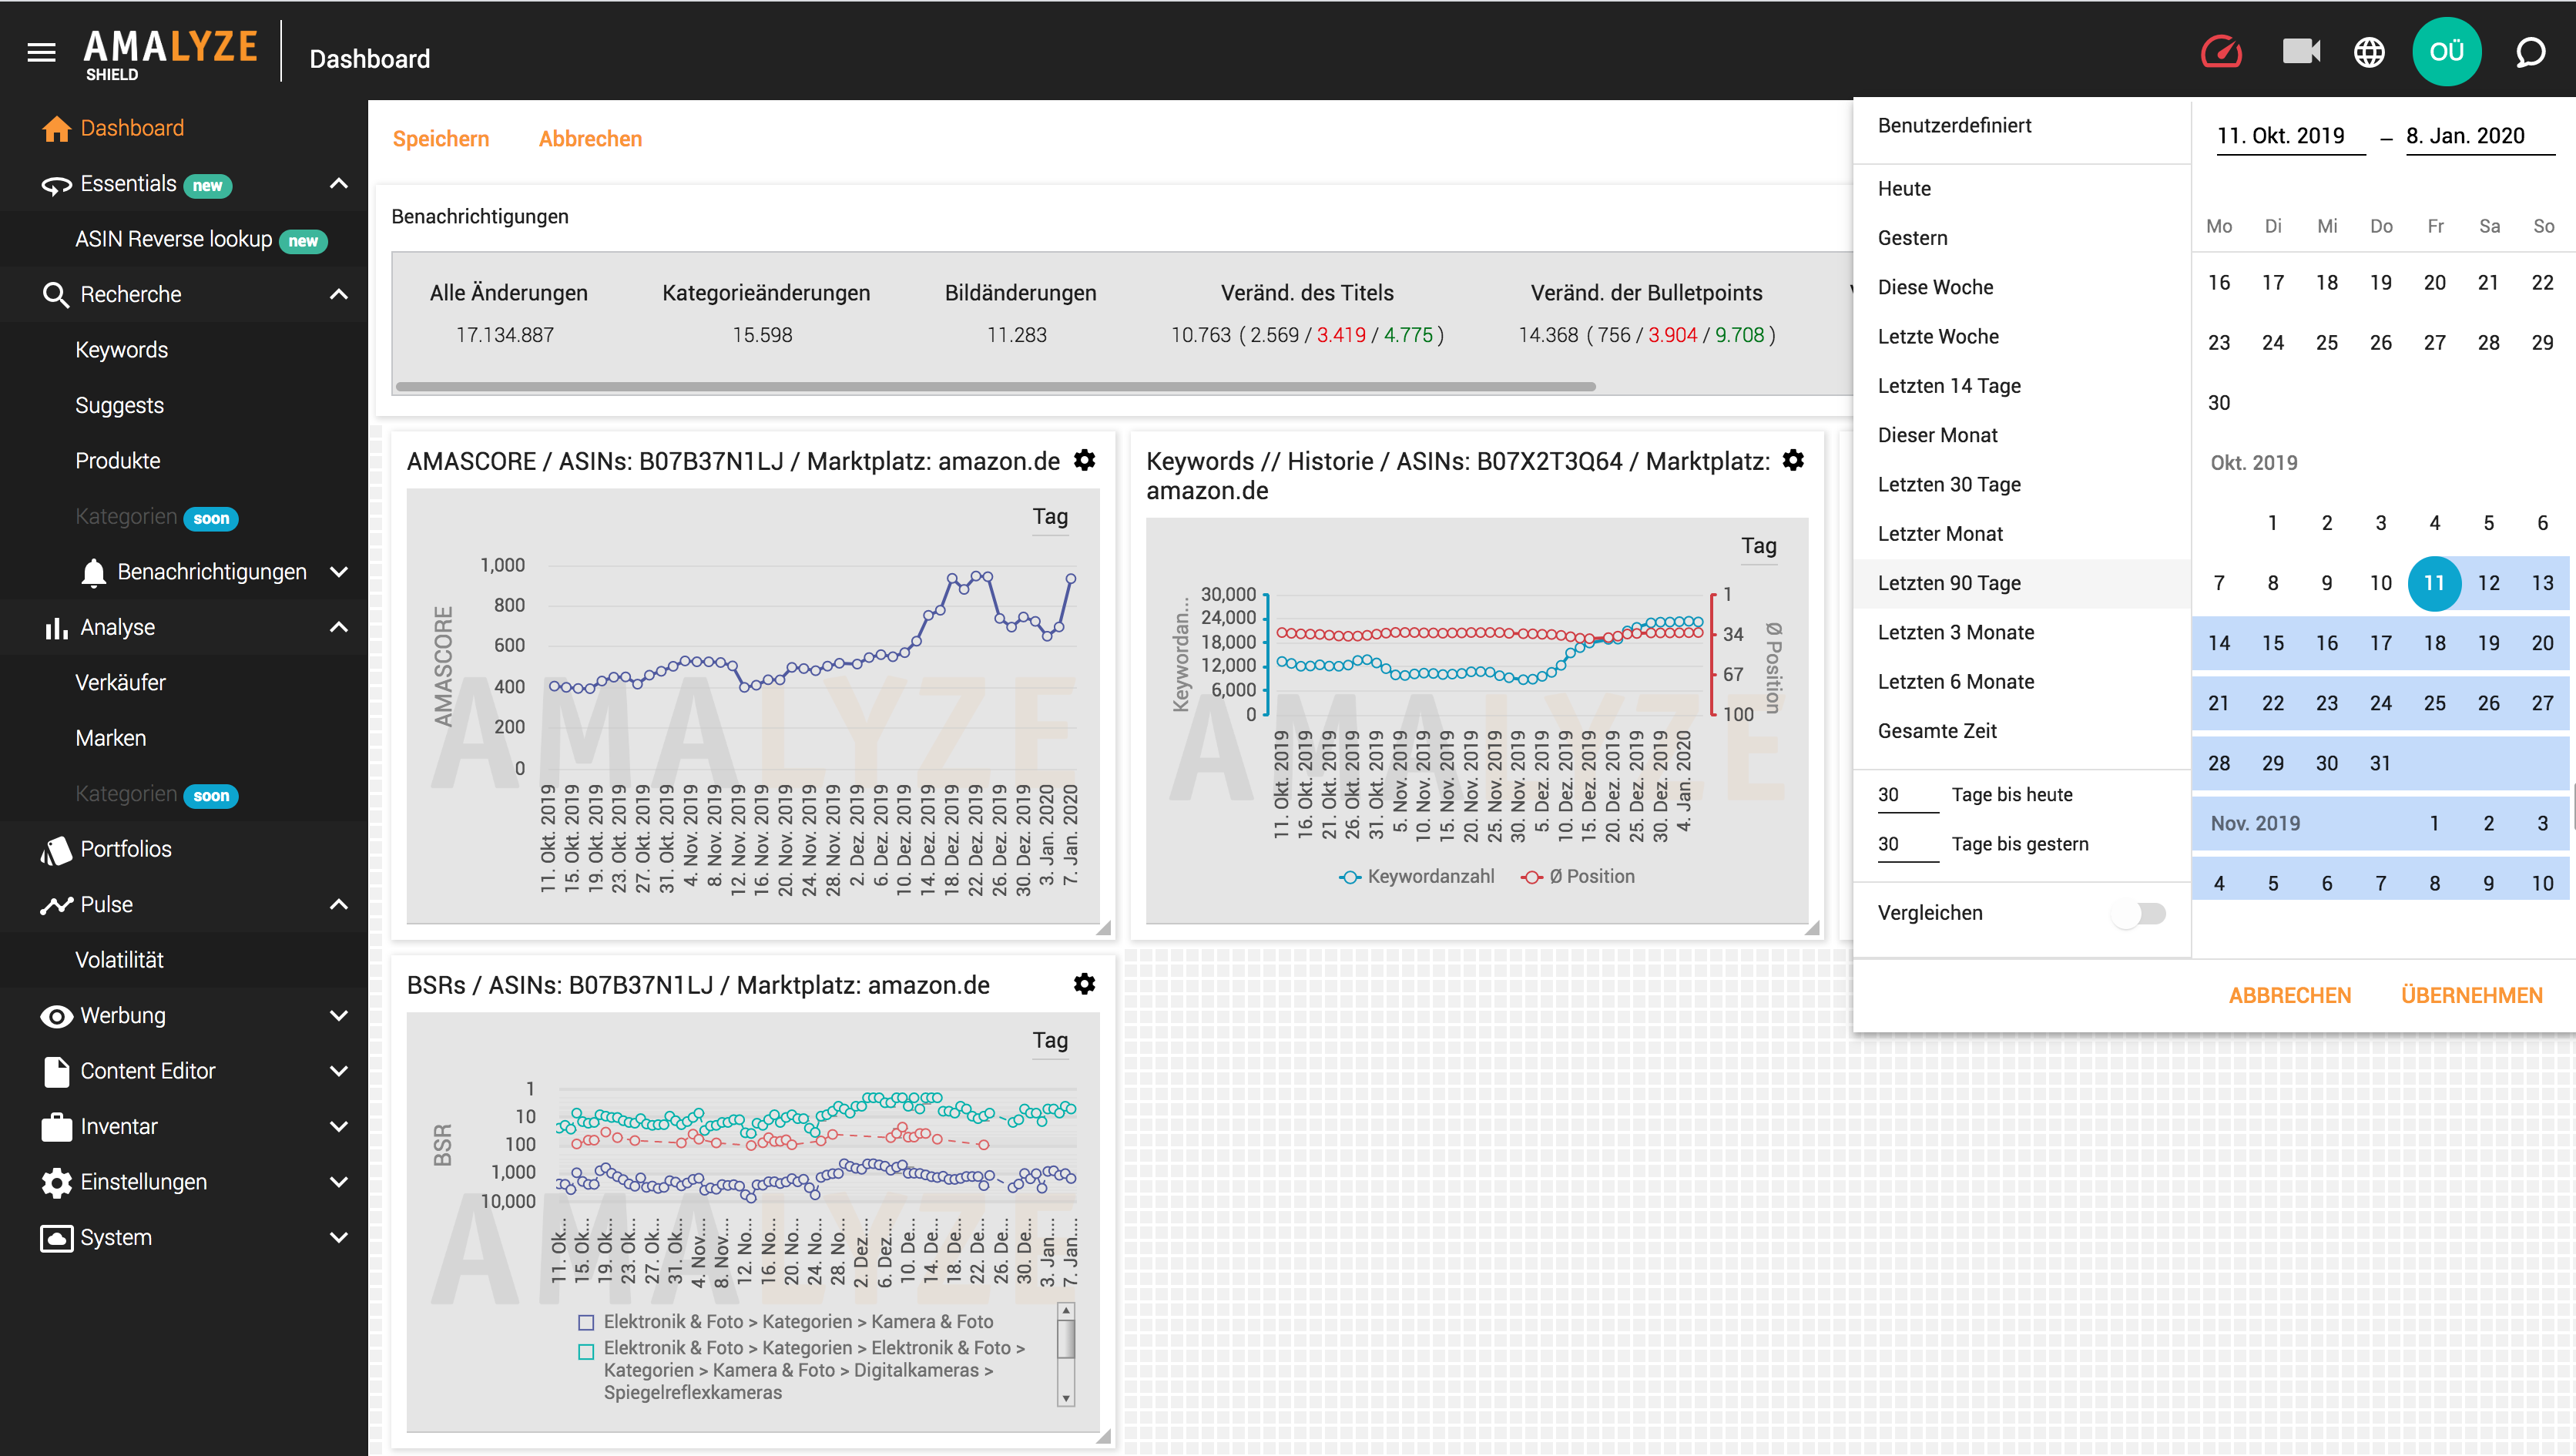Click the Inventar briefcase icon
Viewport: 2576px width, 1456px height.
[x=56, y=1127]
